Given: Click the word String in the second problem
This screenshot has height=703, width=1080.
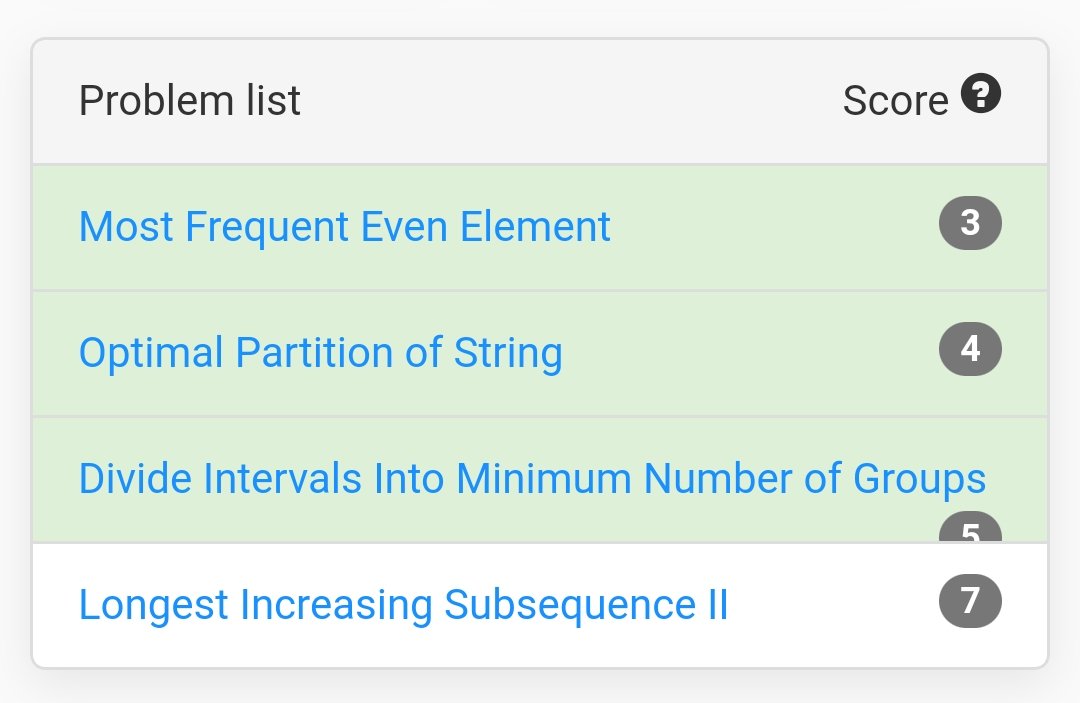Looking at the screenshot, I should pos(508,353).
